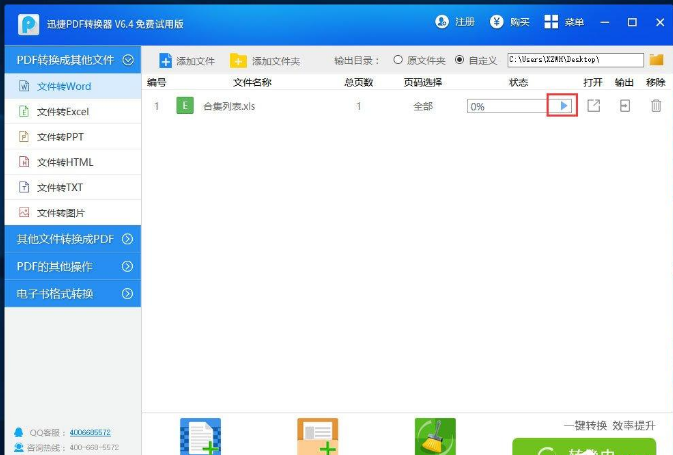Click the play button to start conversion
Image resolution: width=673 pixels, height=455 pixels.
pos(563,105)
